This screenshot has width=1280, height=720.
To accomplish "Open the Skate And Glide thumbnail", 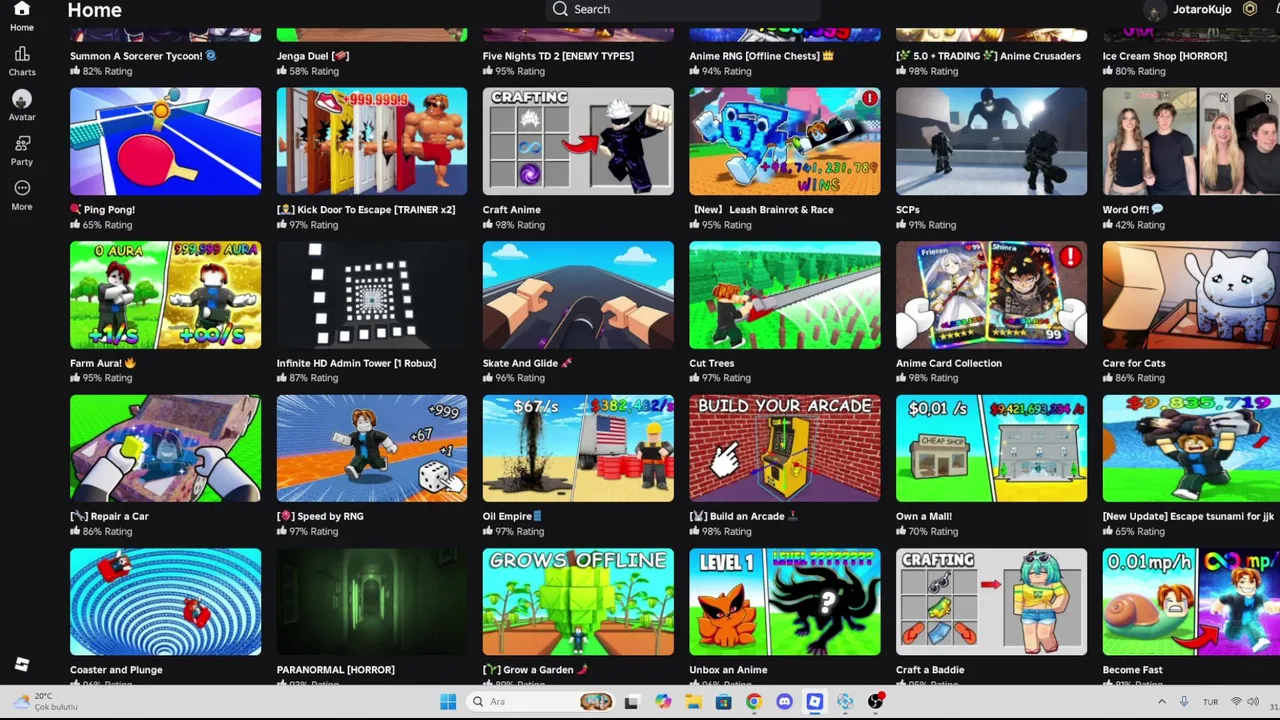I will click(578, 295).
